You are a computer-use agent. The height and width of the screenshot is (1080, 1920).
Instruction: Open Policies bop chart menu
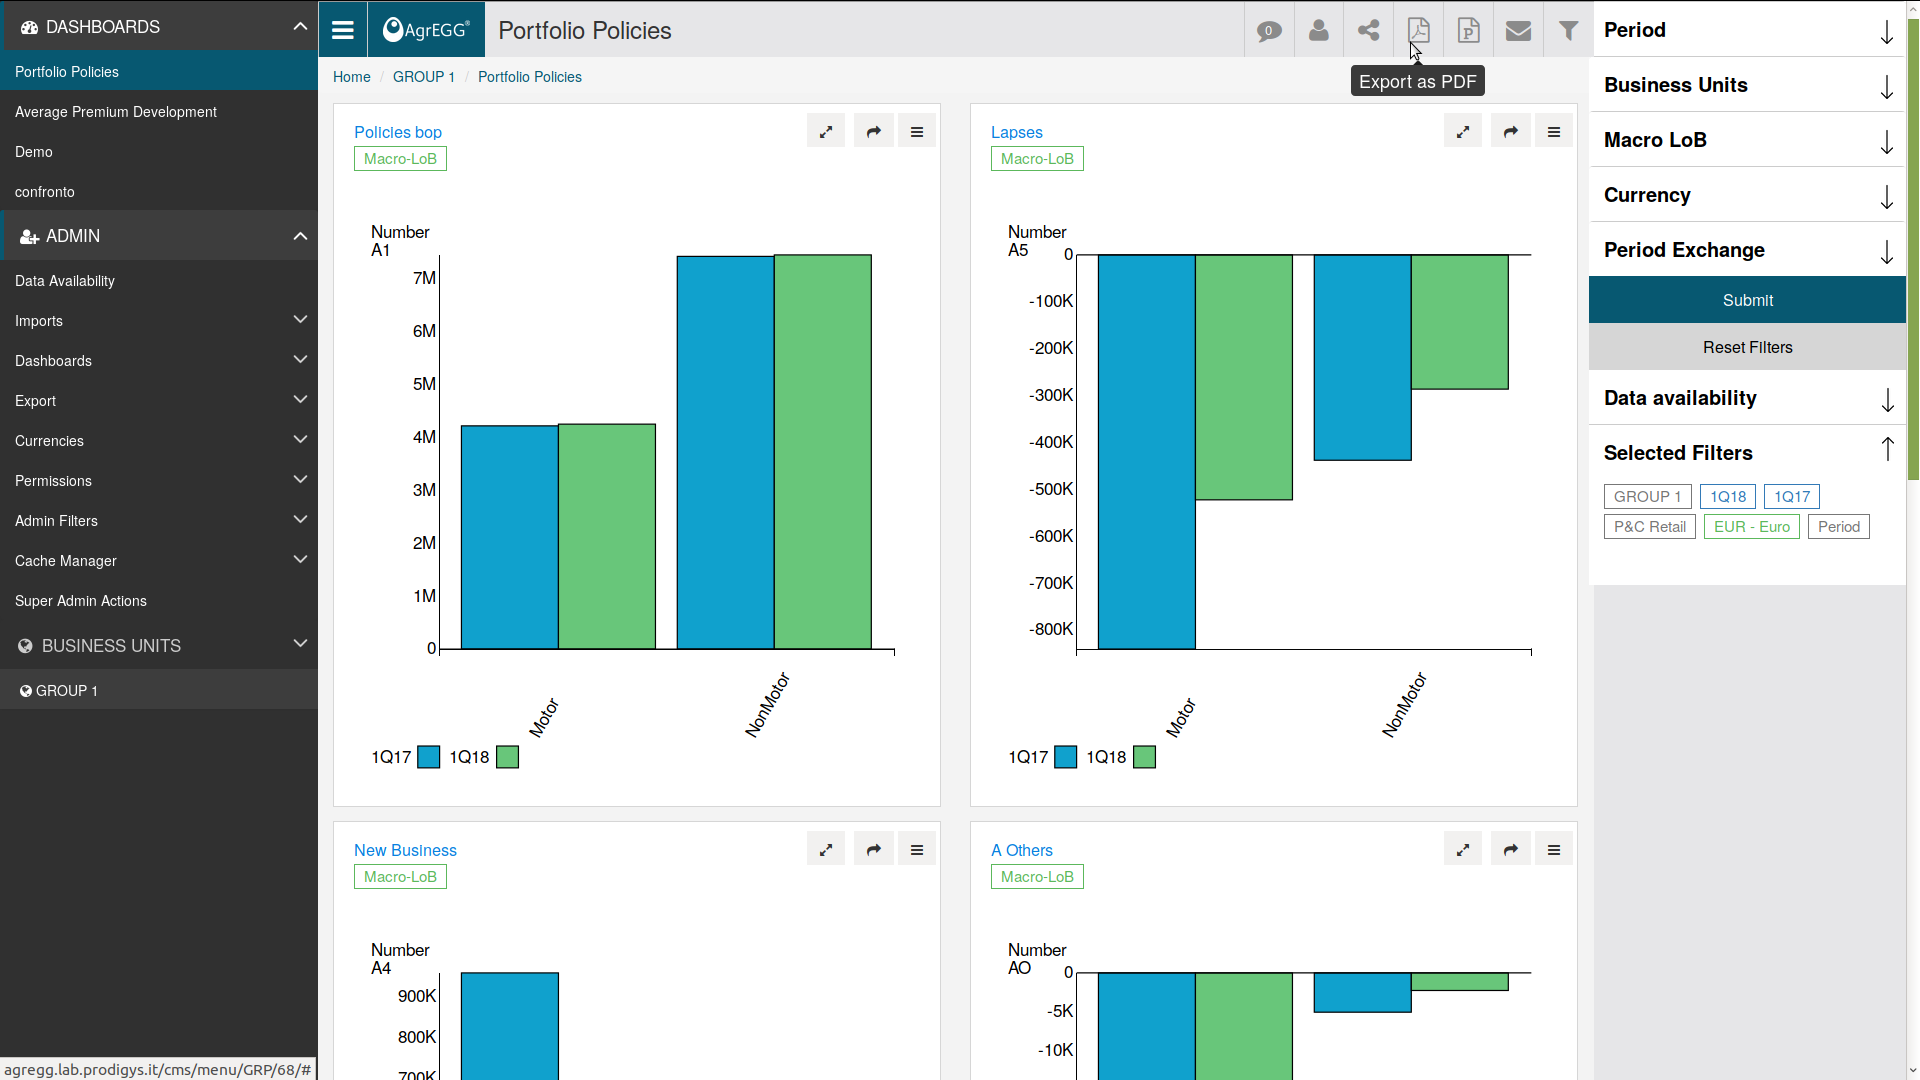coord(917,131)
